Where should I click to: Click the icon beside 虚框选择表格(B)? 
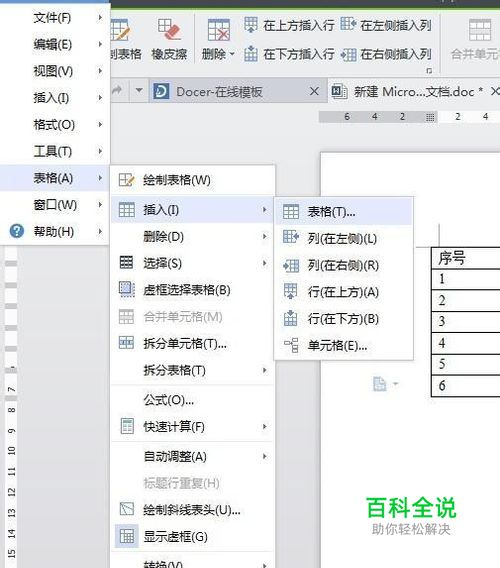(x=126, y=289)
